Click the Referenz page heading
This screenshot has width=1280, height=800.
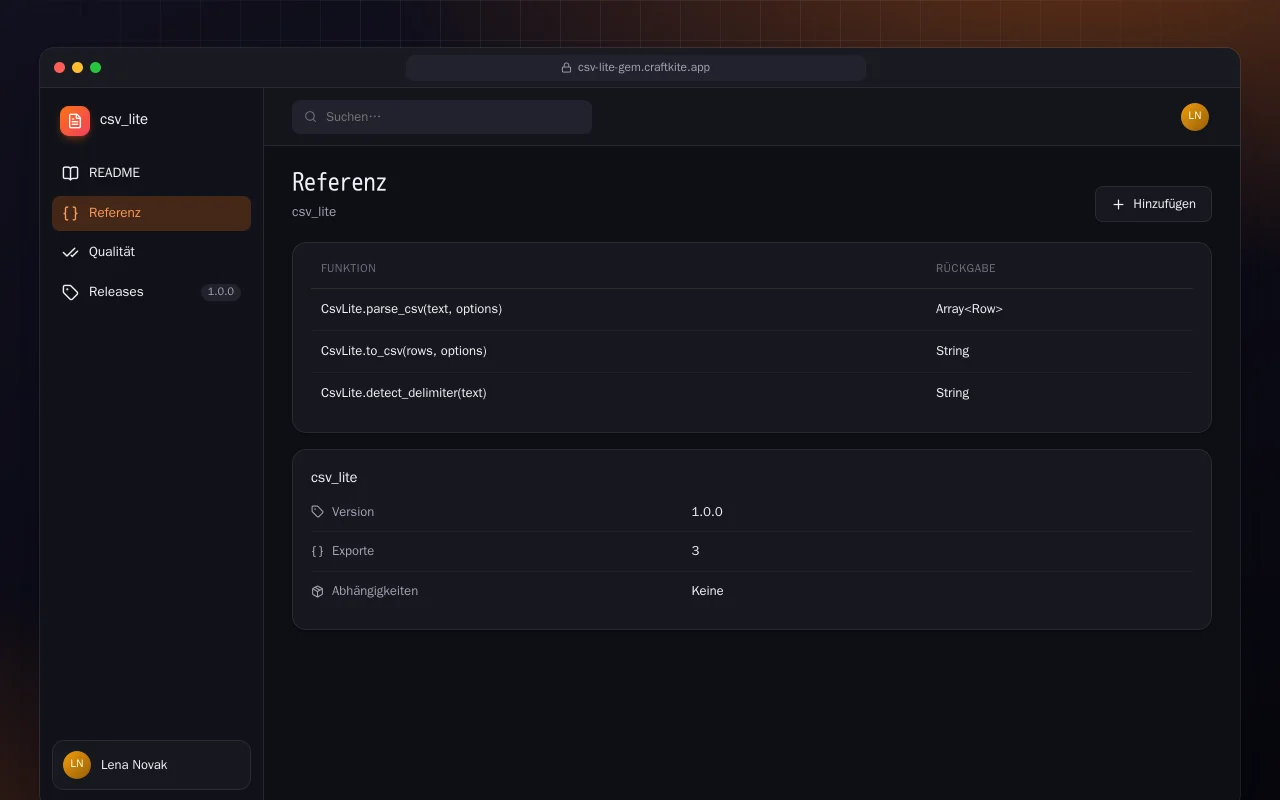339,182
